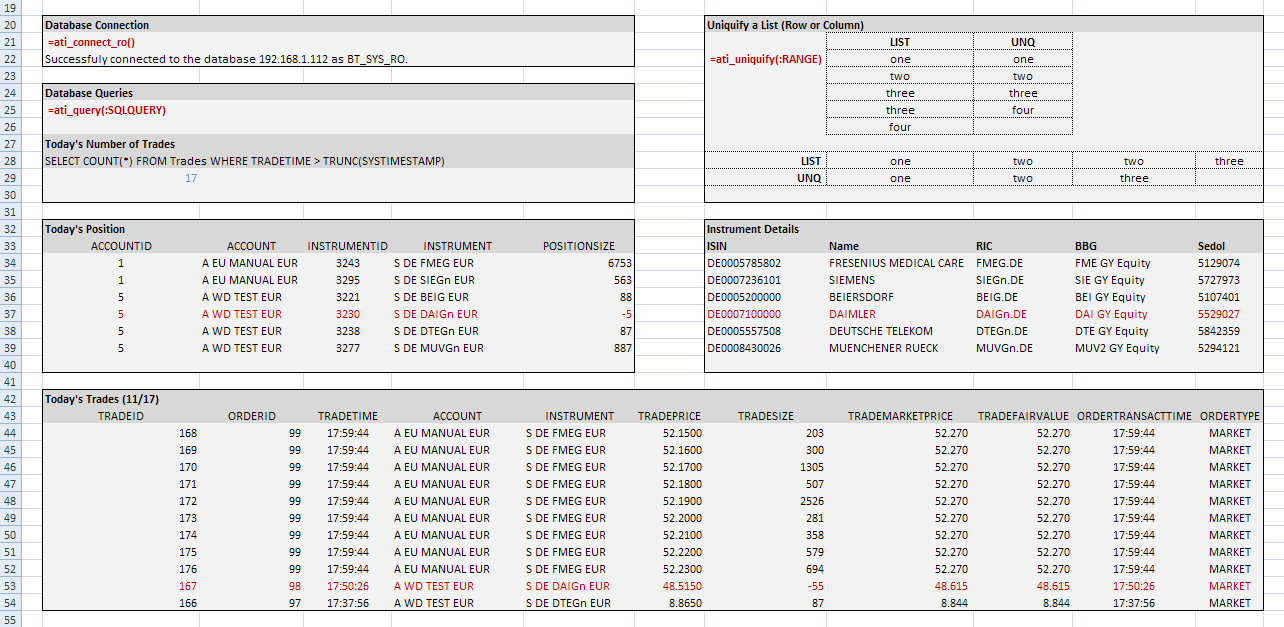Select Sedol value 5294121
The width and height of the screenshot is (1284, 627).
(x=1218, y=348)
